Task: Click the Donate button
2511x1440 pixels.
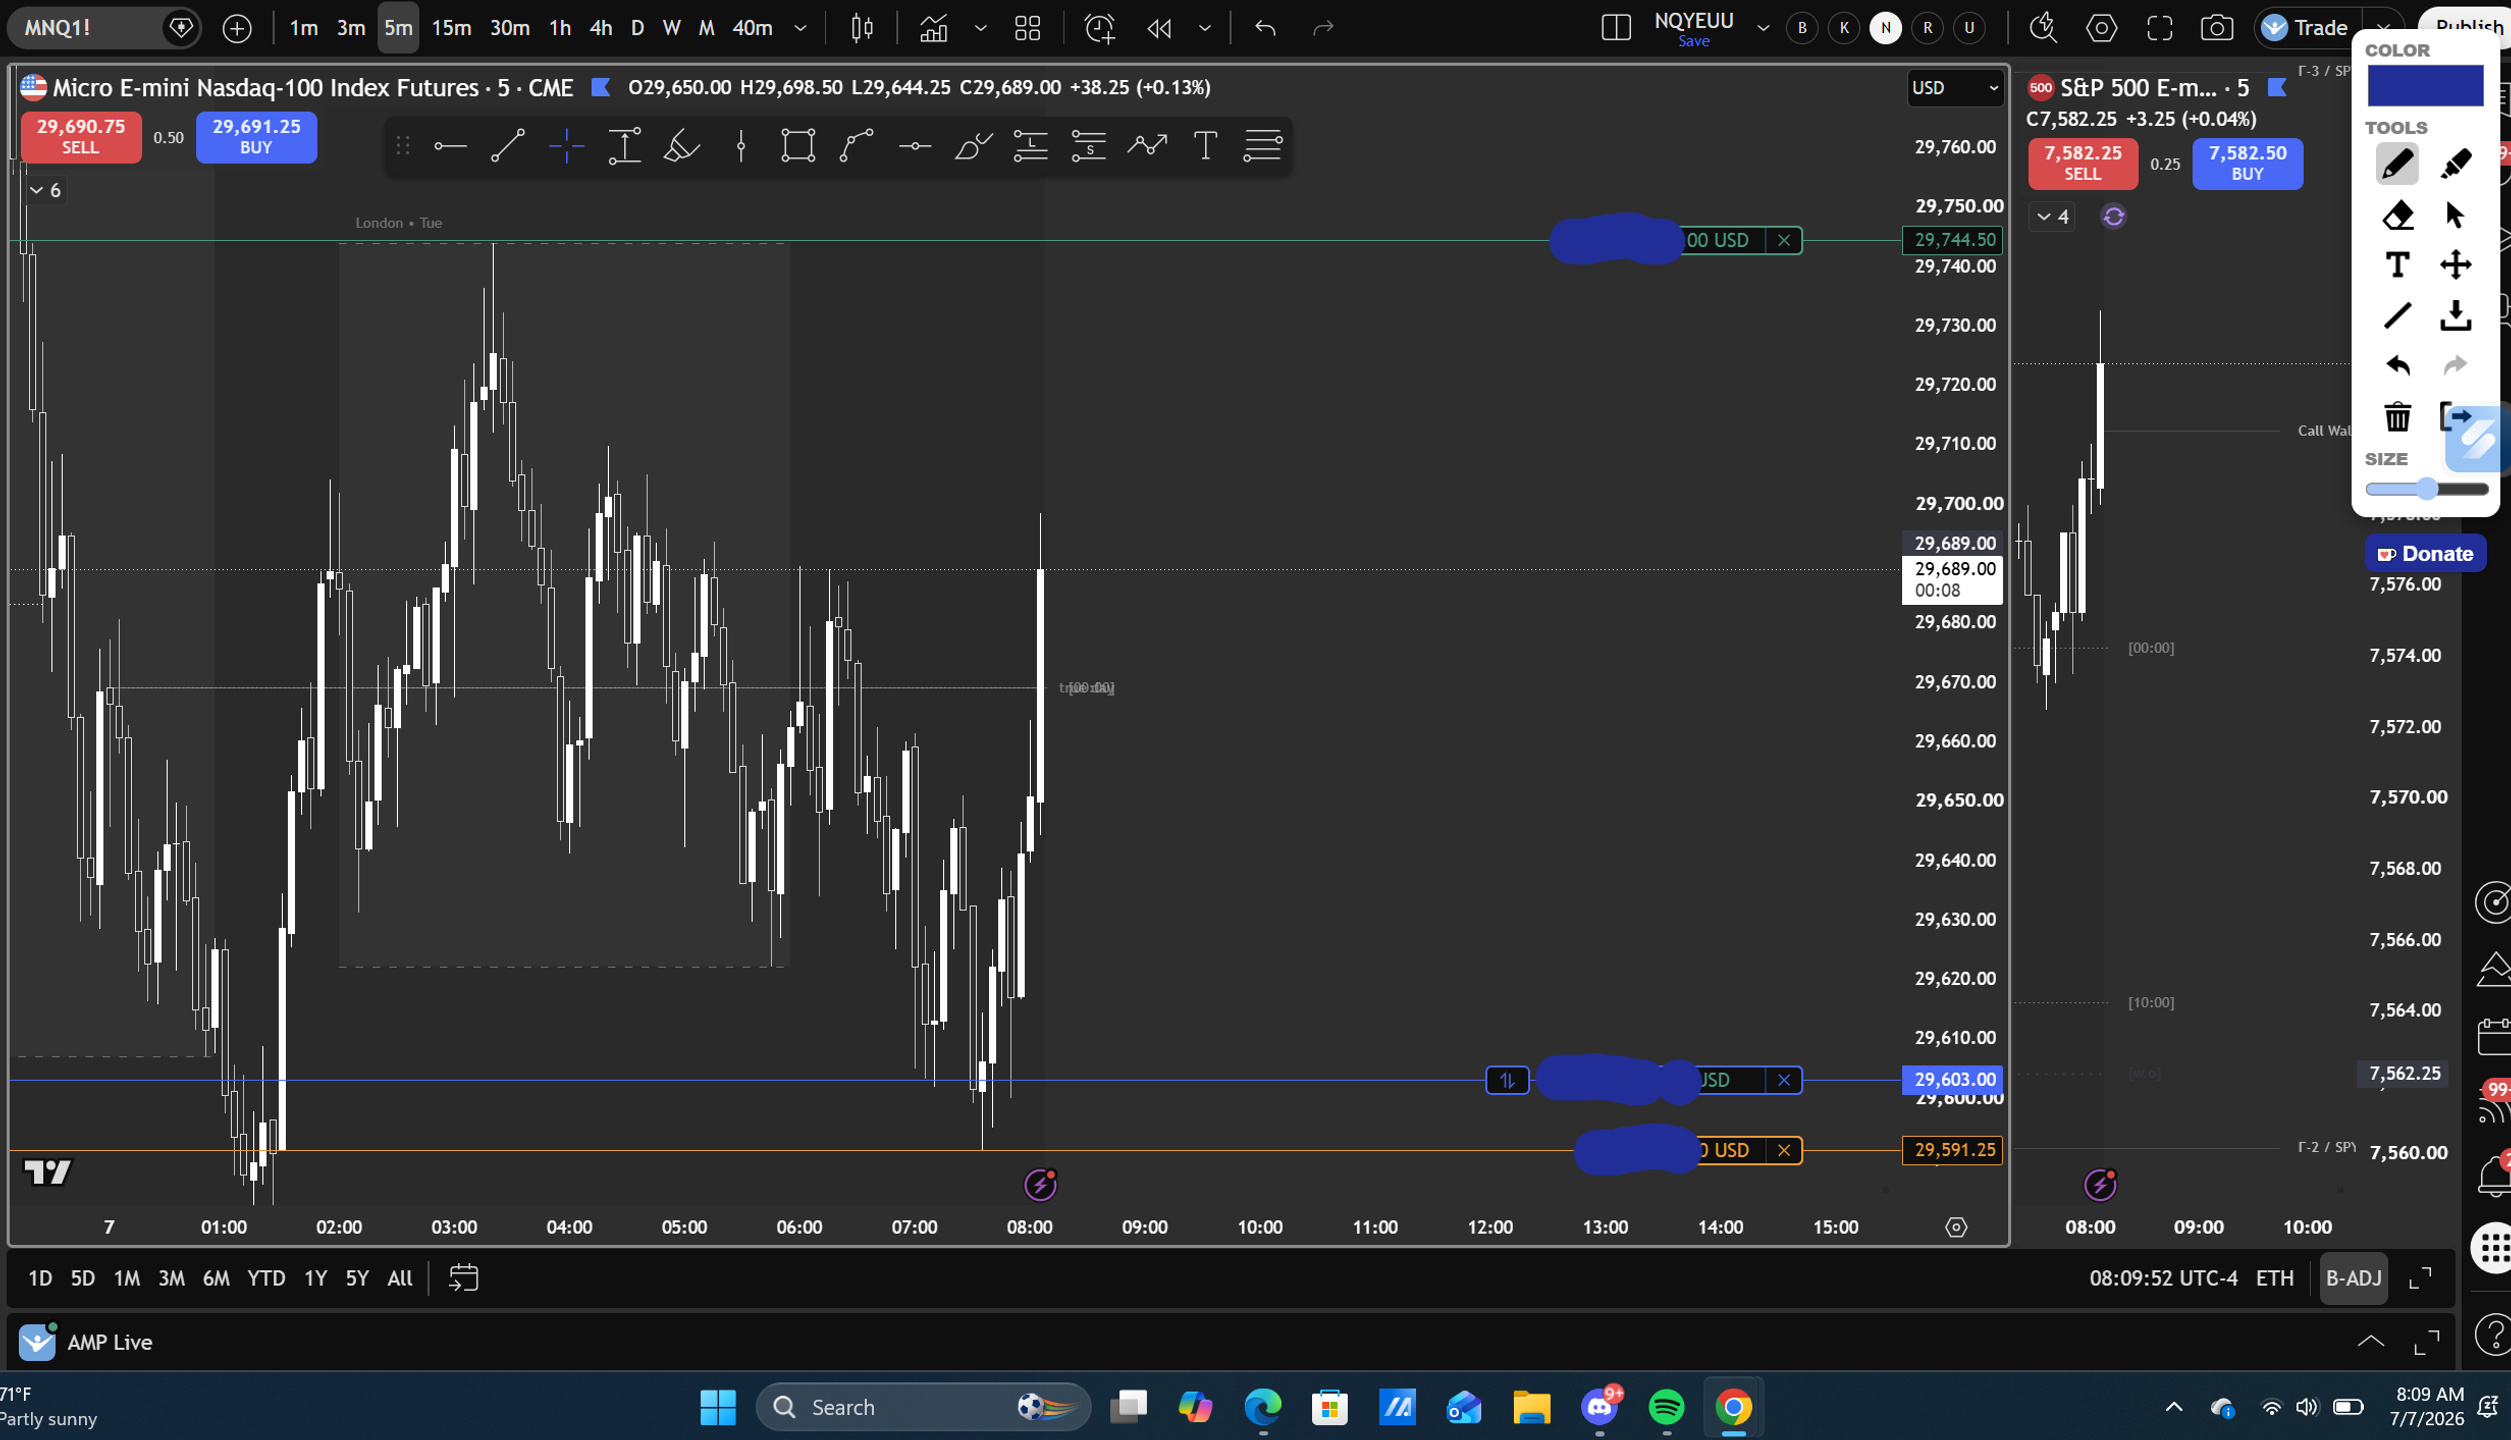Action: pyautogui.click(x=2425, y=553)
